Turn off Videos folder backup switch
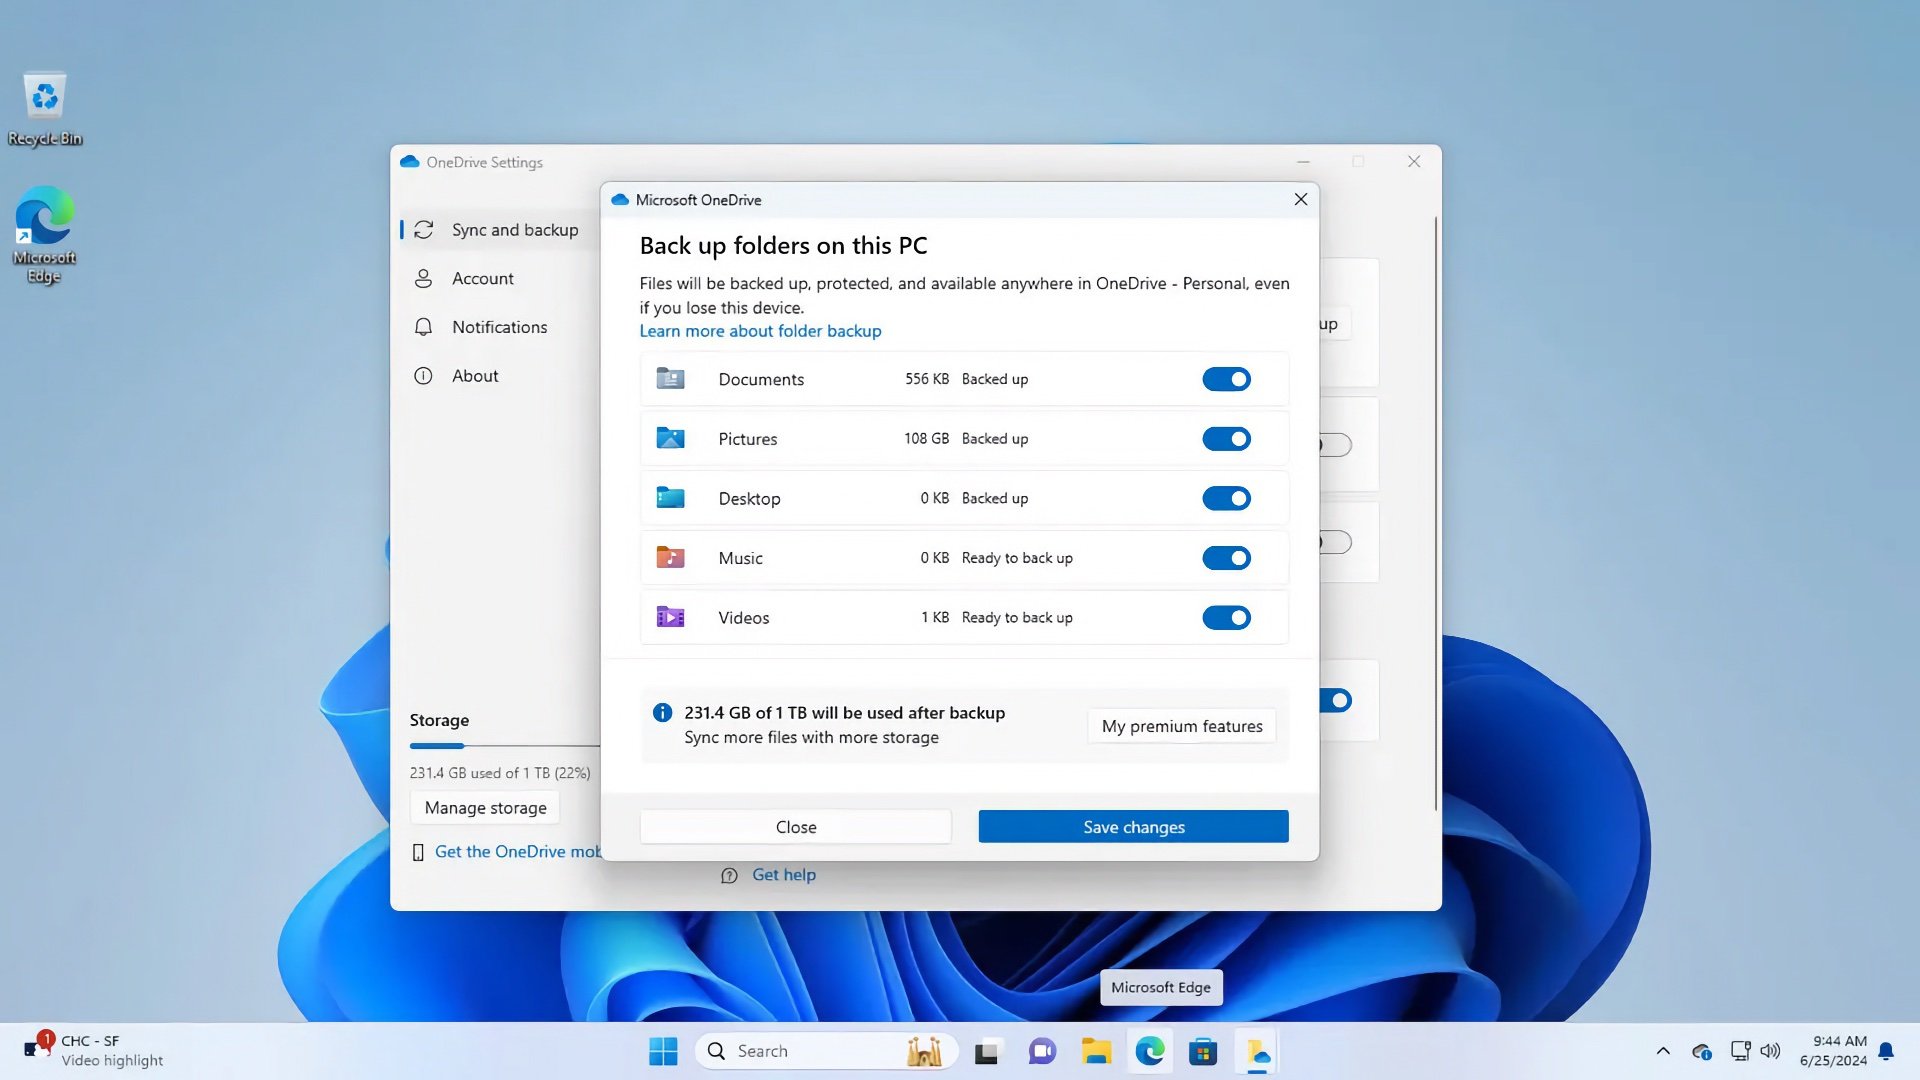This screenshot has width=1920, height=1080. coord(1226,618)
